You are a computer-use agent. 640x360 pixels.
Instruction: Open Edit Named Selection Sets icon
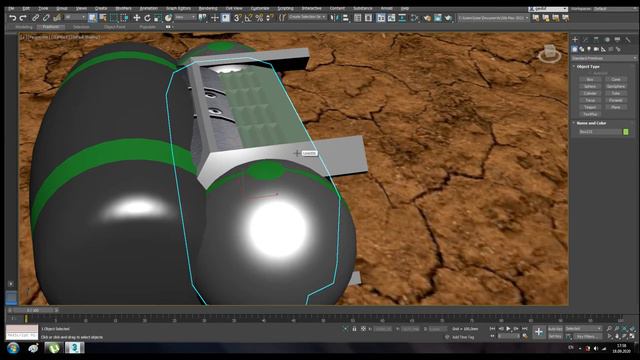(282, 18)
